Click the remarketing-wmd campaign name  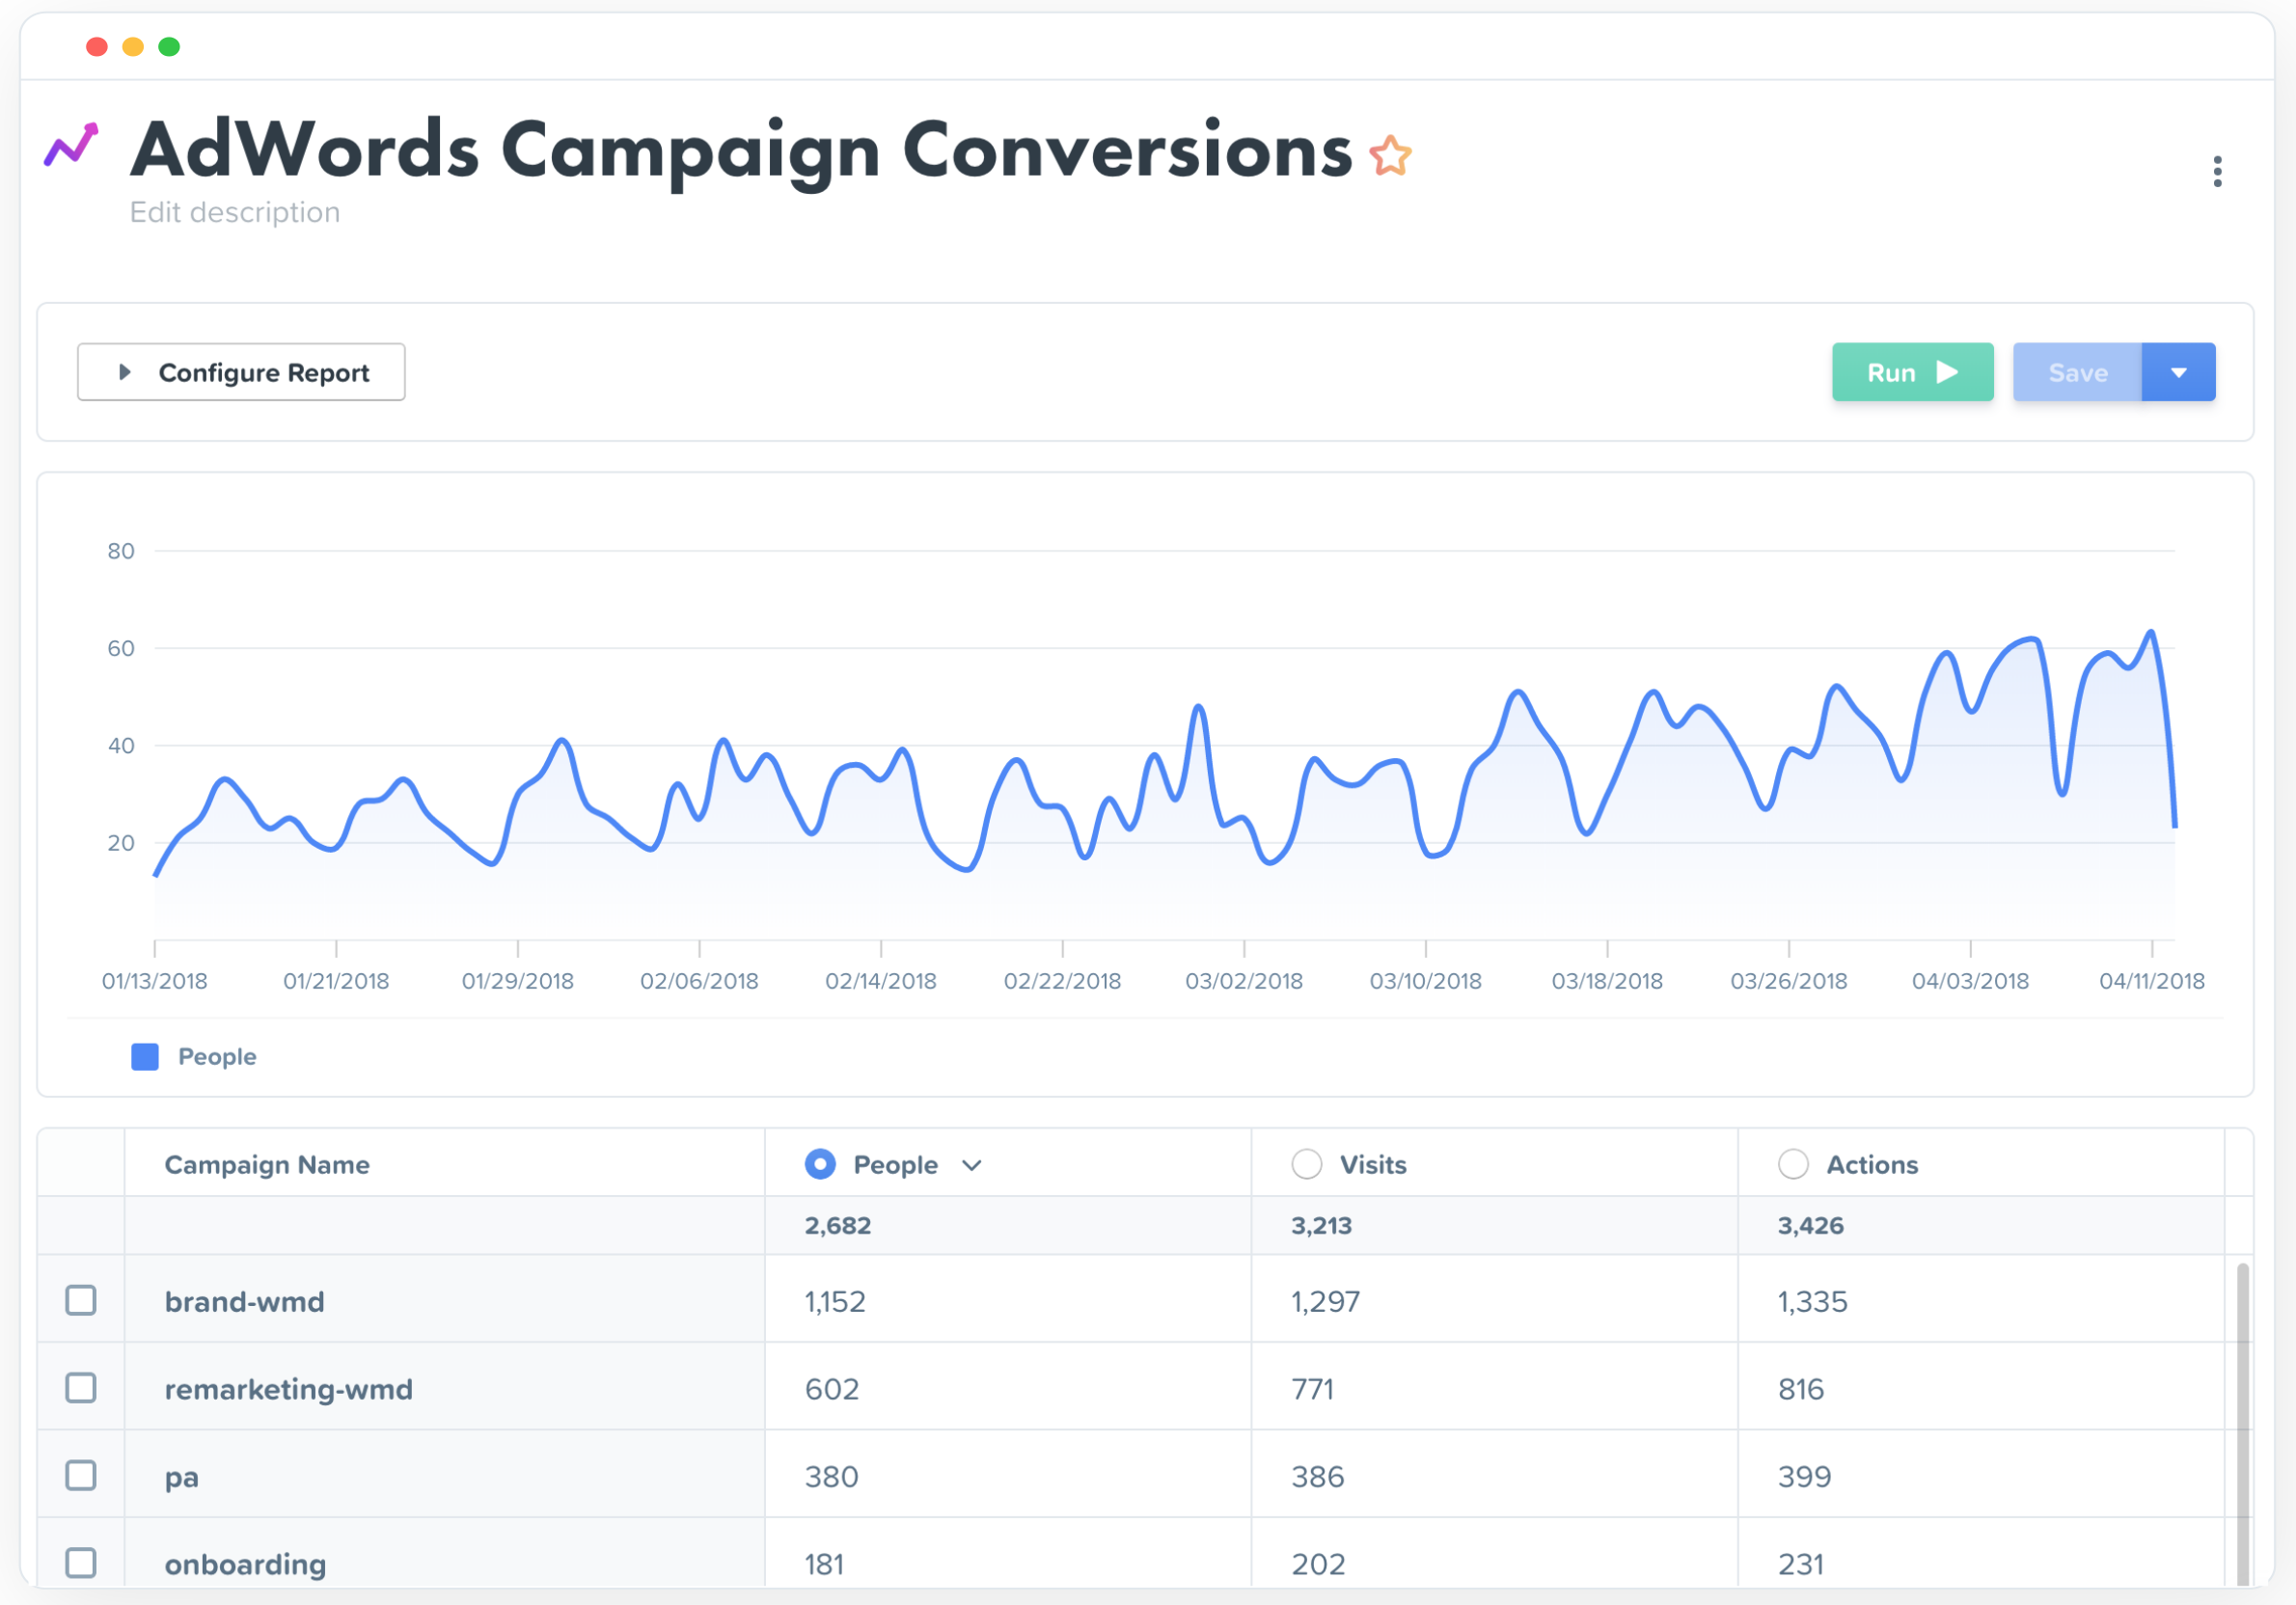point(289,1389)
